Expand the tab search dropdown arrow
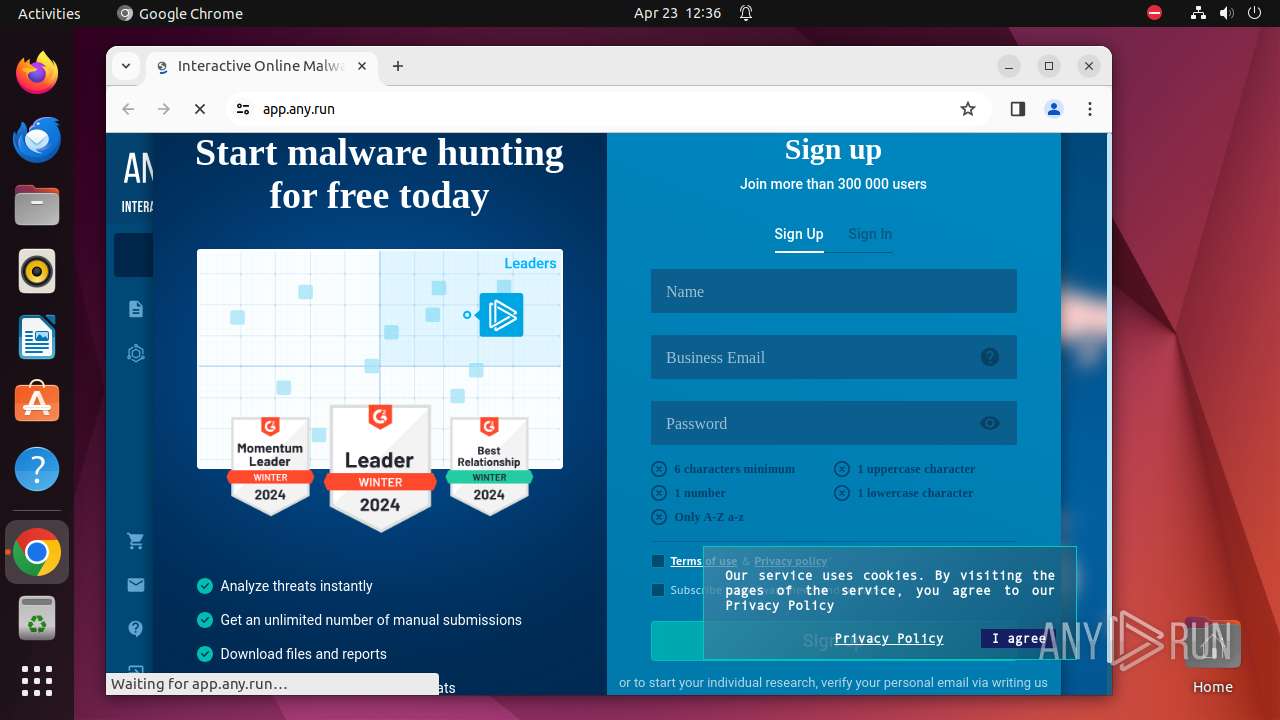Screen dimensions: 1280x720 tap(126, 66)
